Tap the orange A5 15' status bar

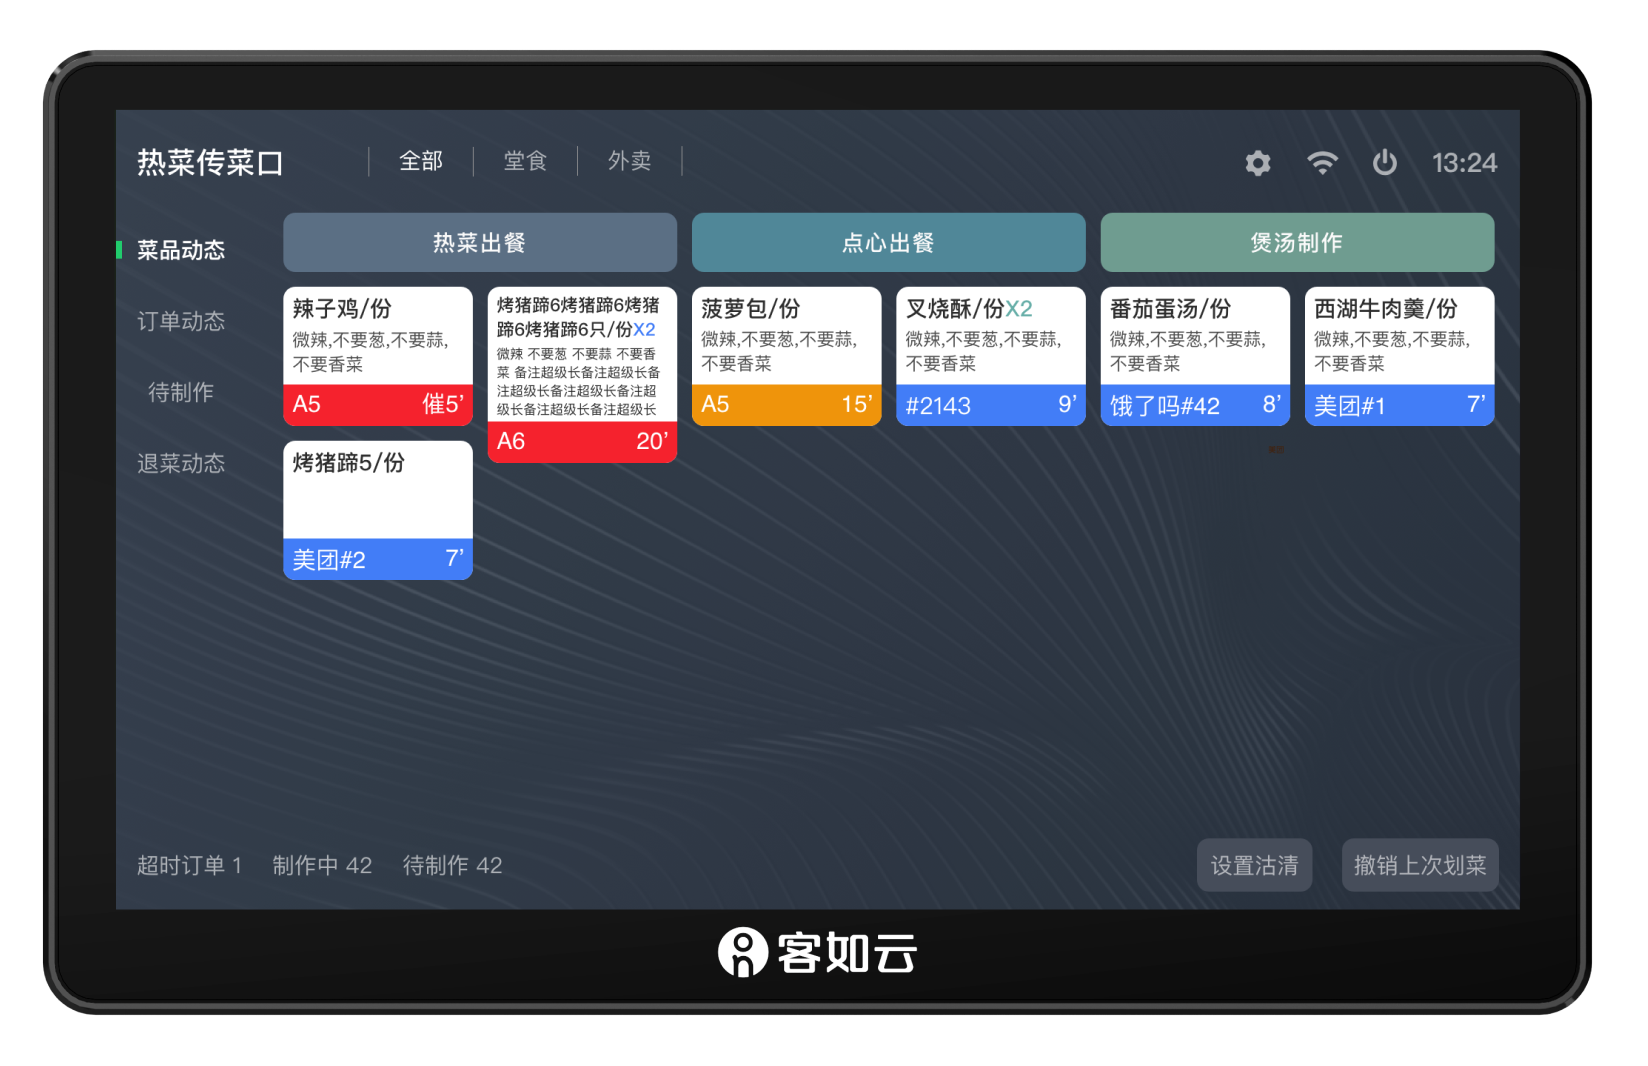tap(786, 405)
